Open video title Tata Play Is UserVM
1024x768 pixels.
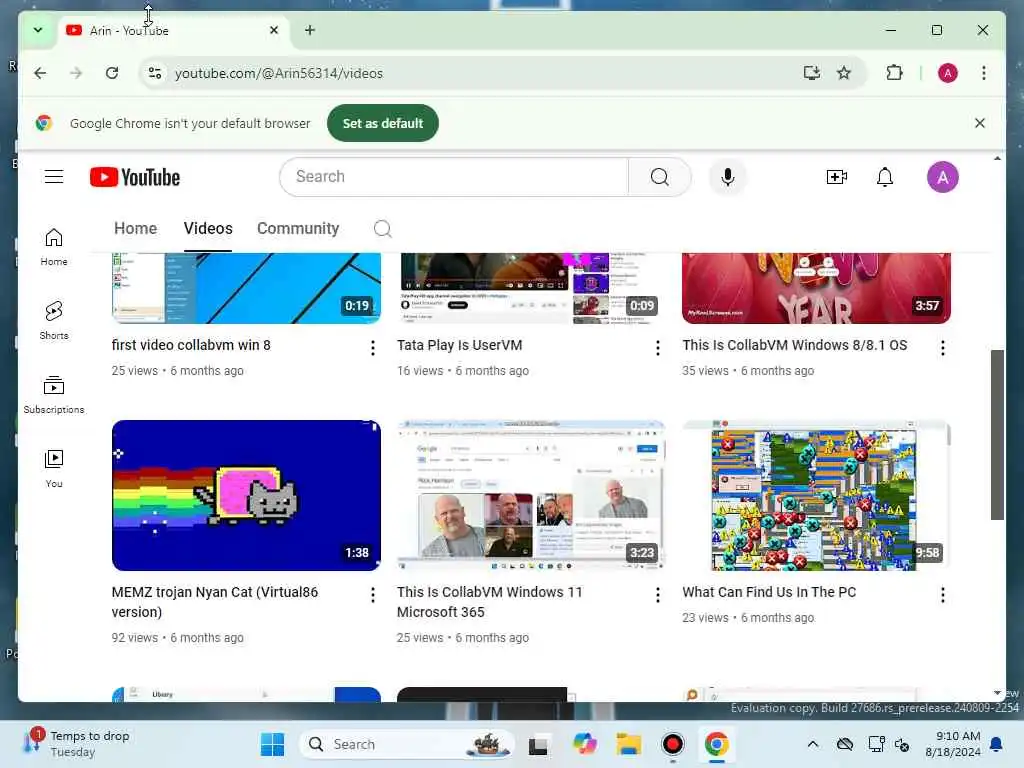point(459,345)
